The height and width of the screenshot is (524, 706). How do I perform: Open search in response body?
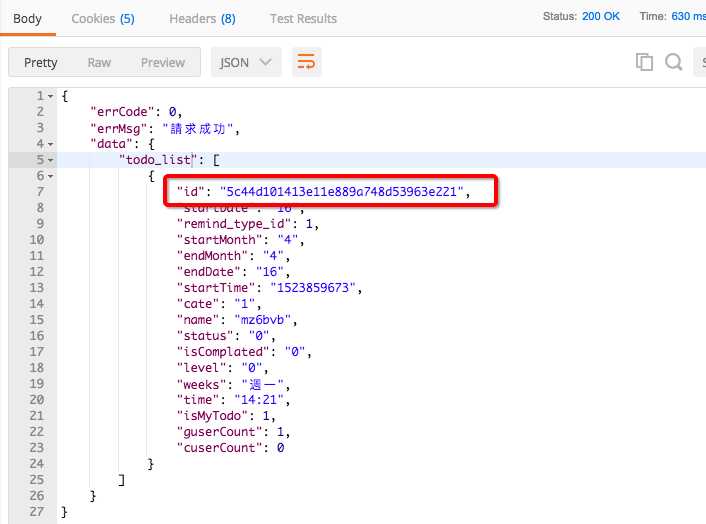[x=674, y=62]
